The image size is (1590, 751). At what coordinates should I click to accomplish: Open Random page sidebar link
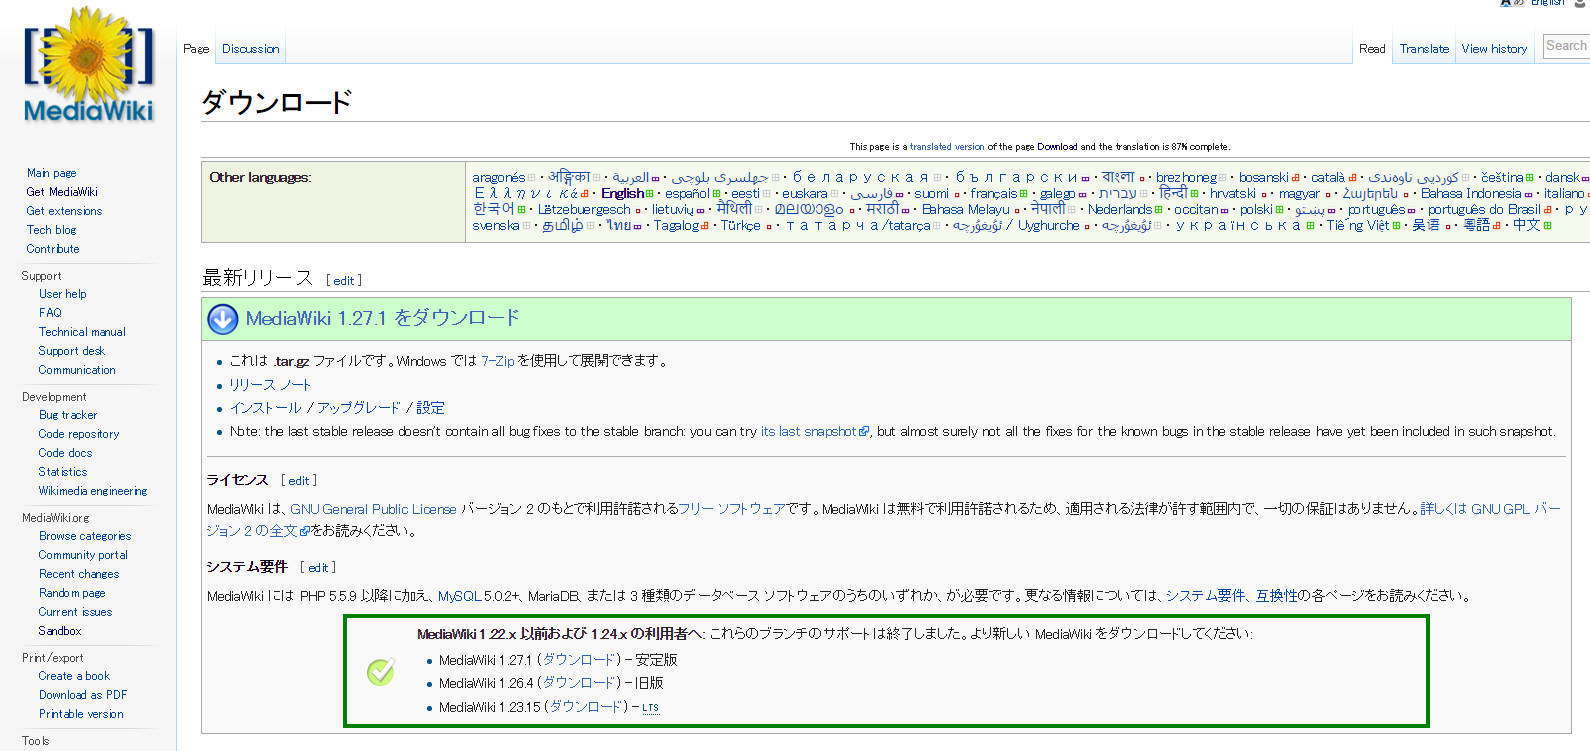click(72, 593)
